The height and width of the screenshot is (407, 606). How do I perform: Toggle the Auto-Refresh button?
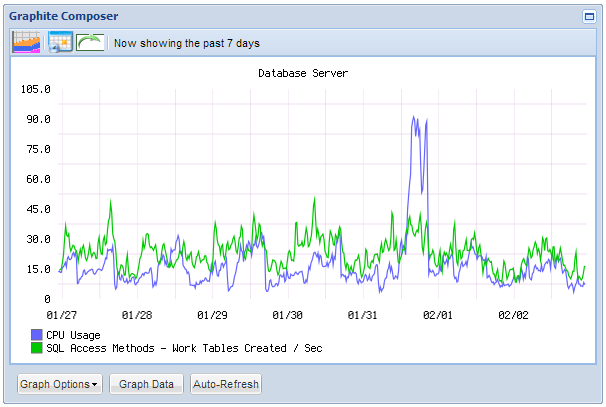tap(226, 384)
